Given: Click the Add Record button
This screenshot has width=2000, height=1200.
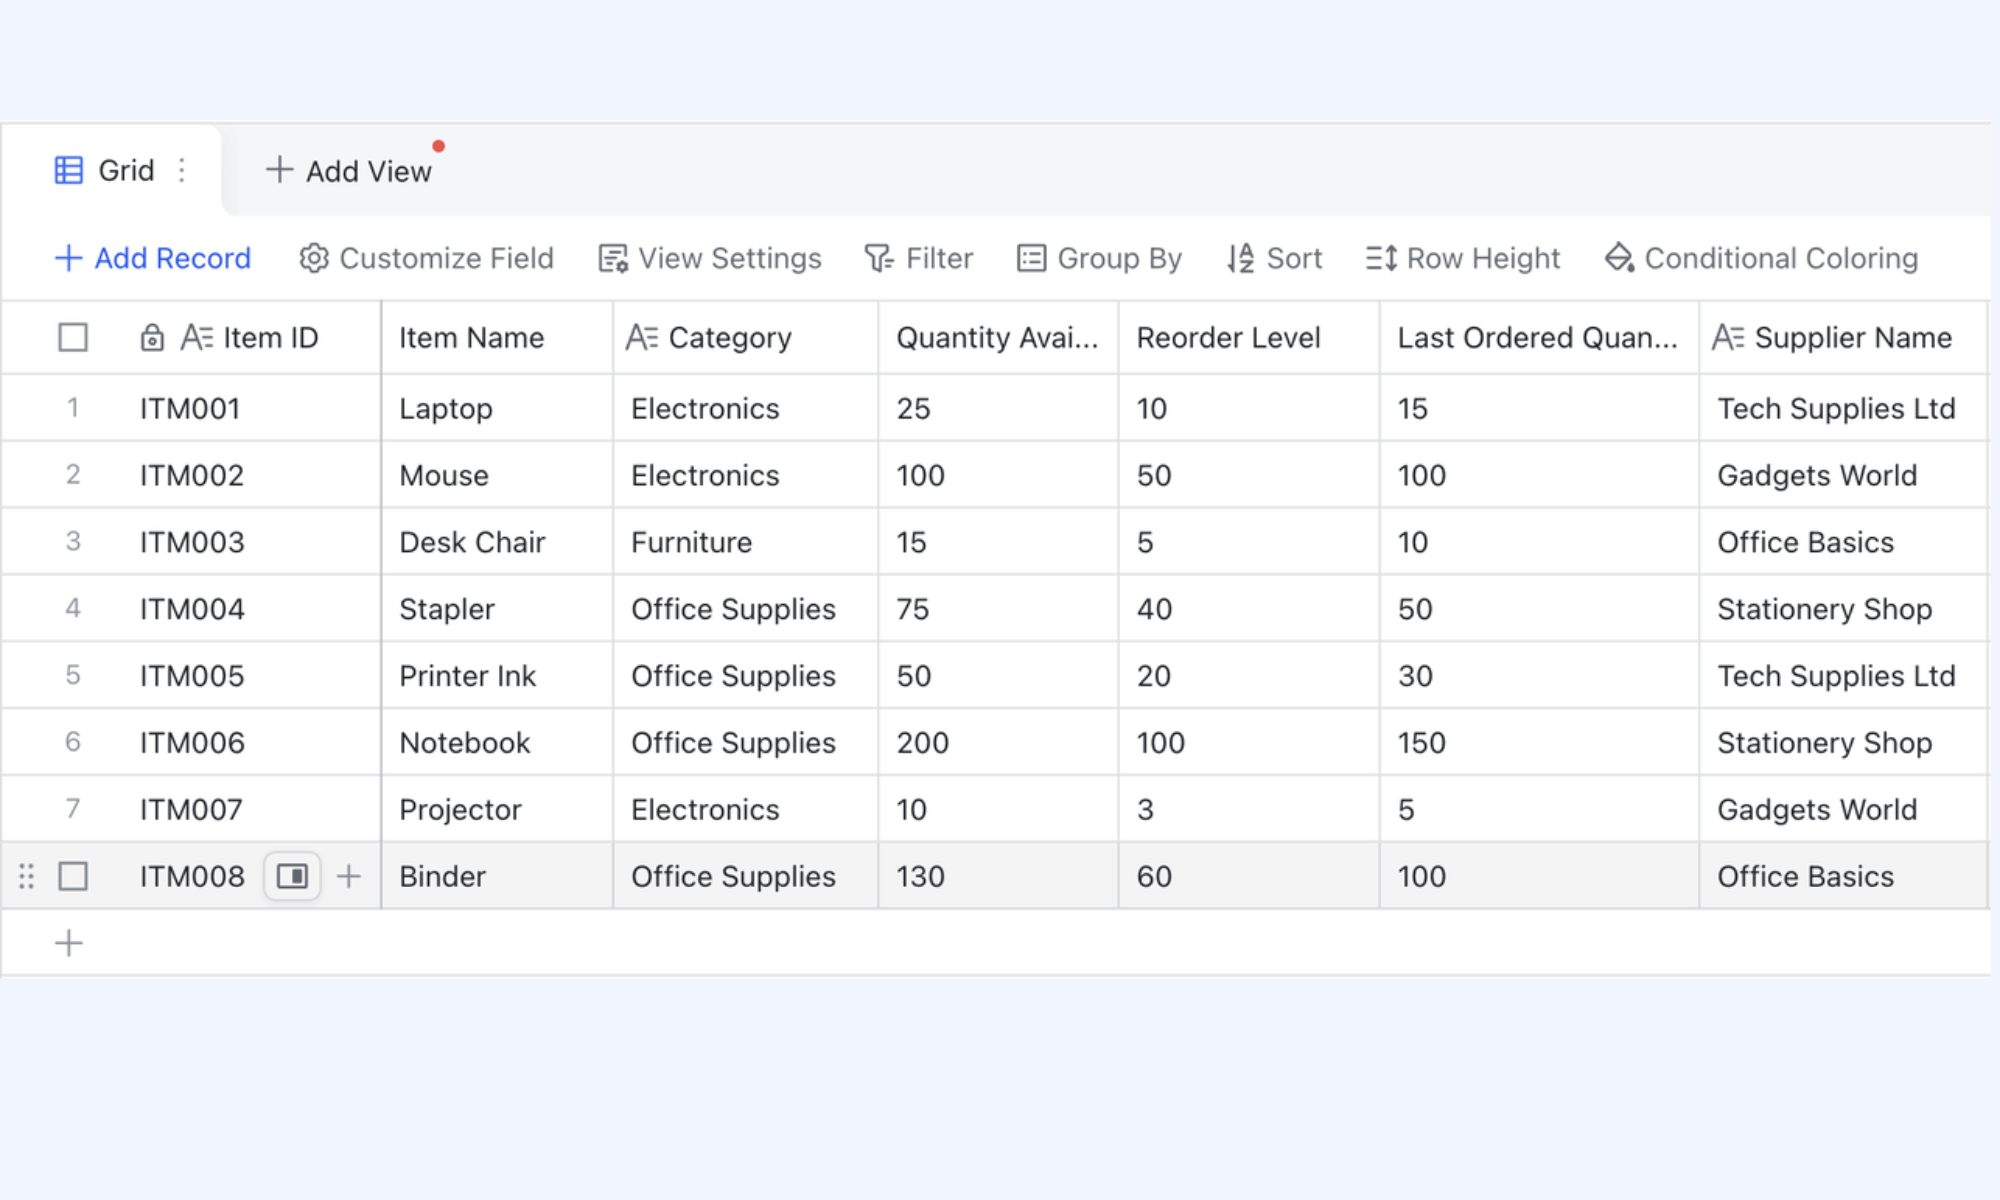Looking at the screenshot, I should tap(152, 259).
